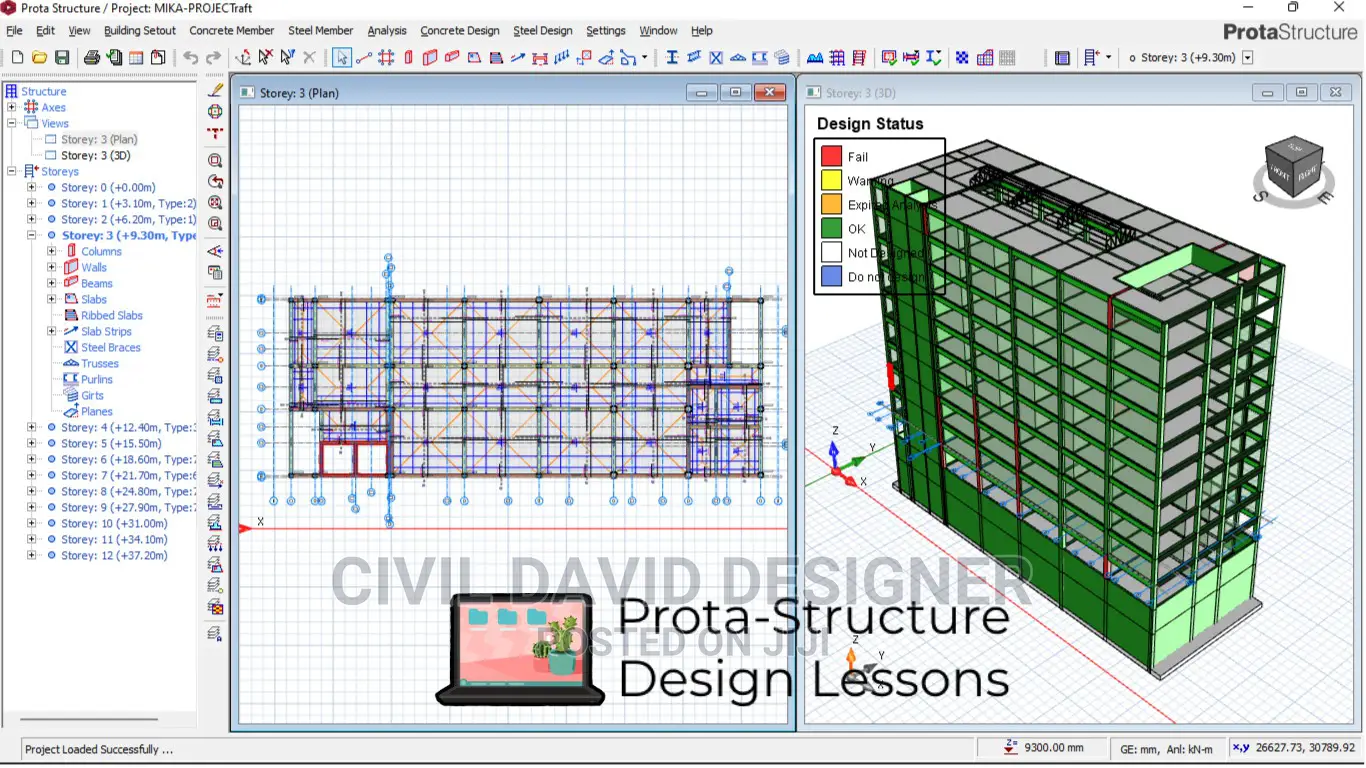Click the Steel I-section member tool
The height and width of the screenshot is (768, 1366).
click(x=672, y=58)
